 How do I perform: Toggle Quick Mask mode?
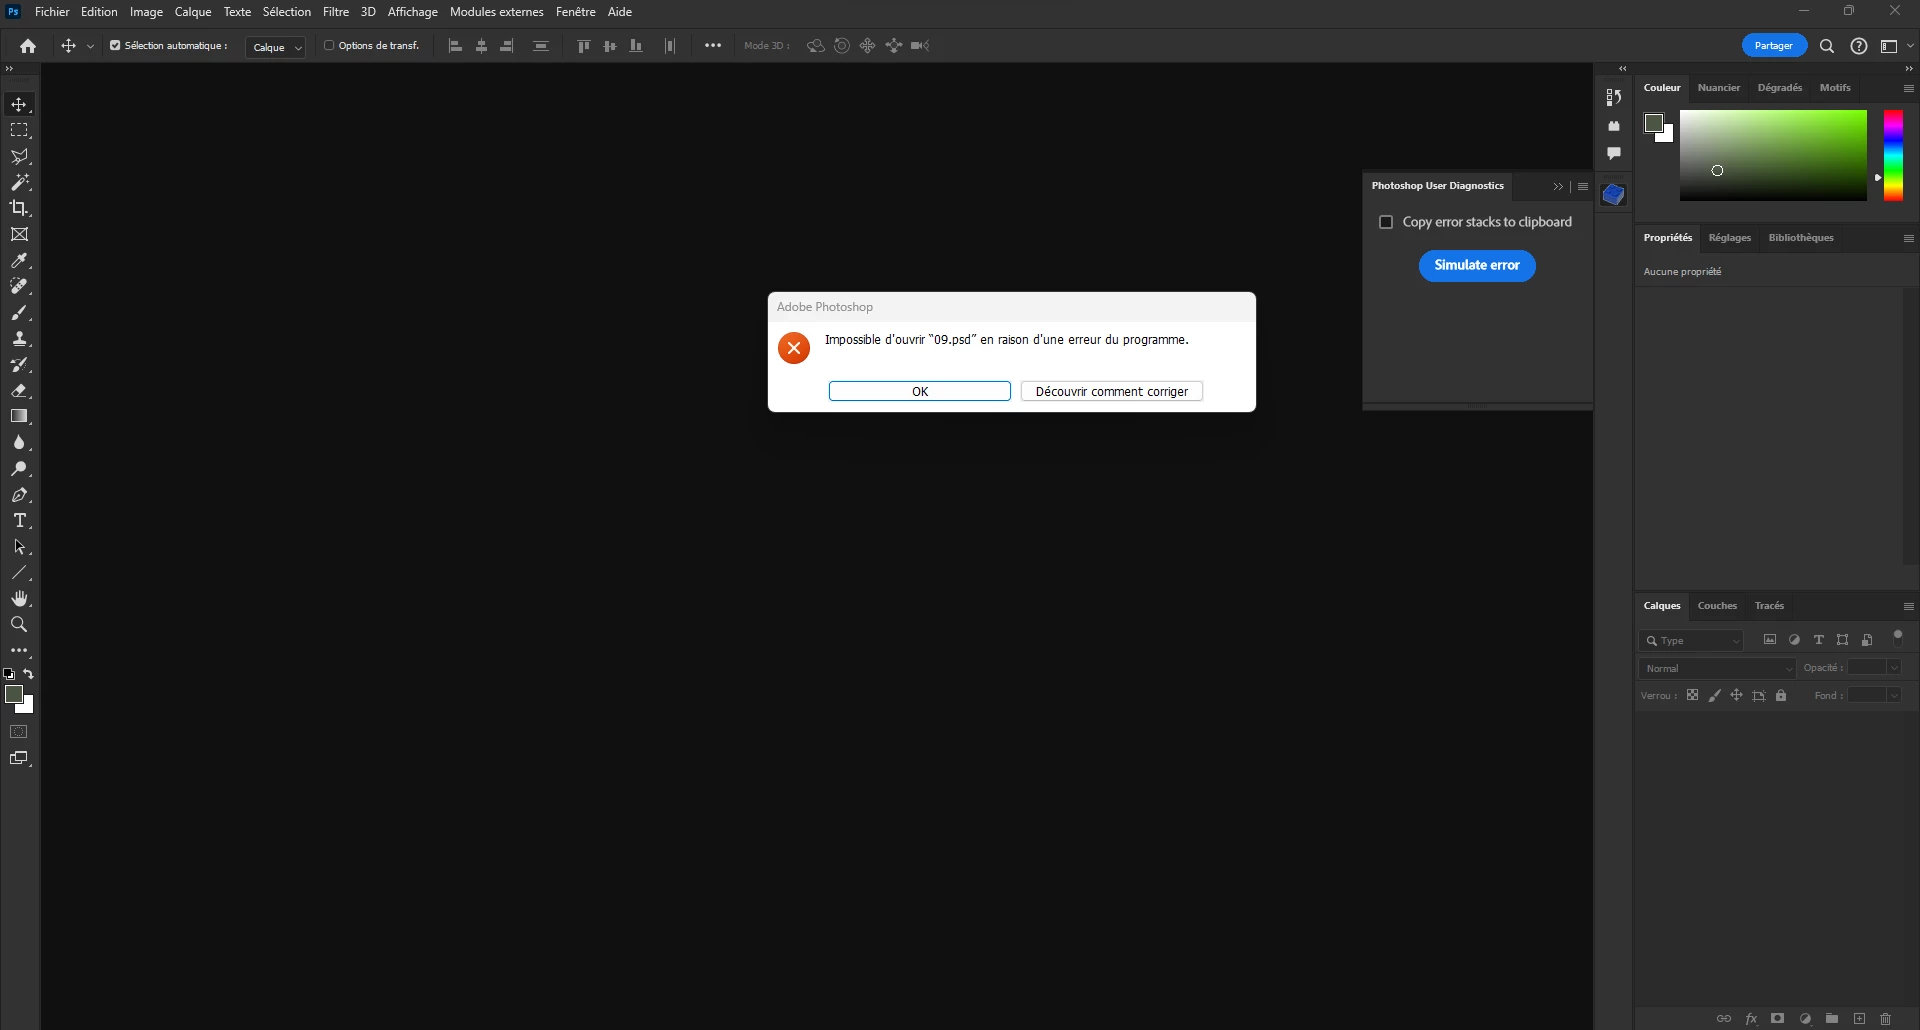[19, 732]
